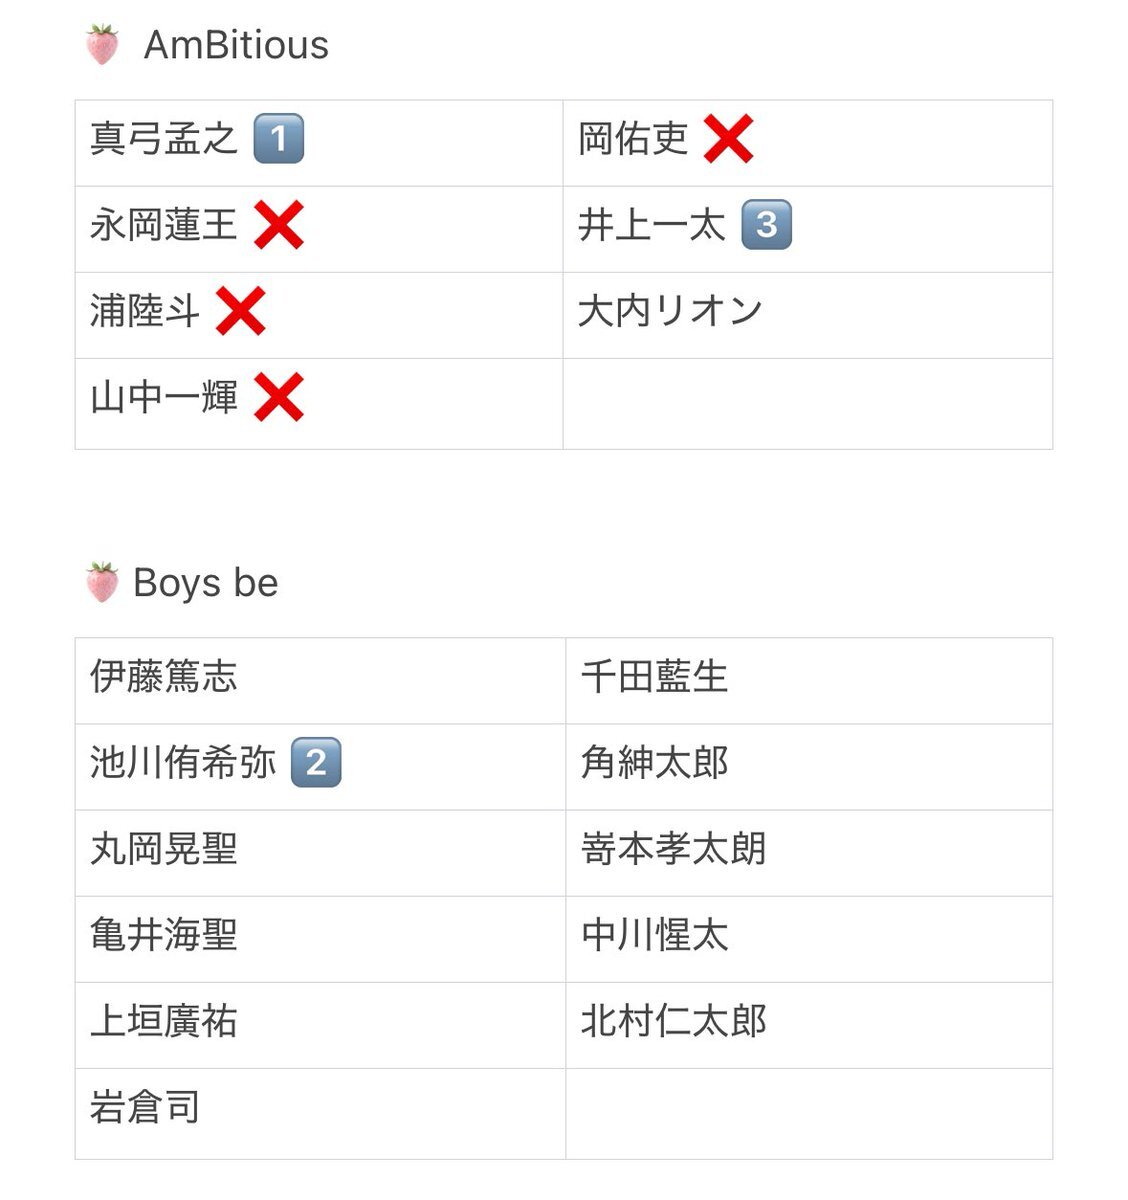1128x1200 pixels.
Task: Click the name 岩倉司
Action: (145, 1108)
